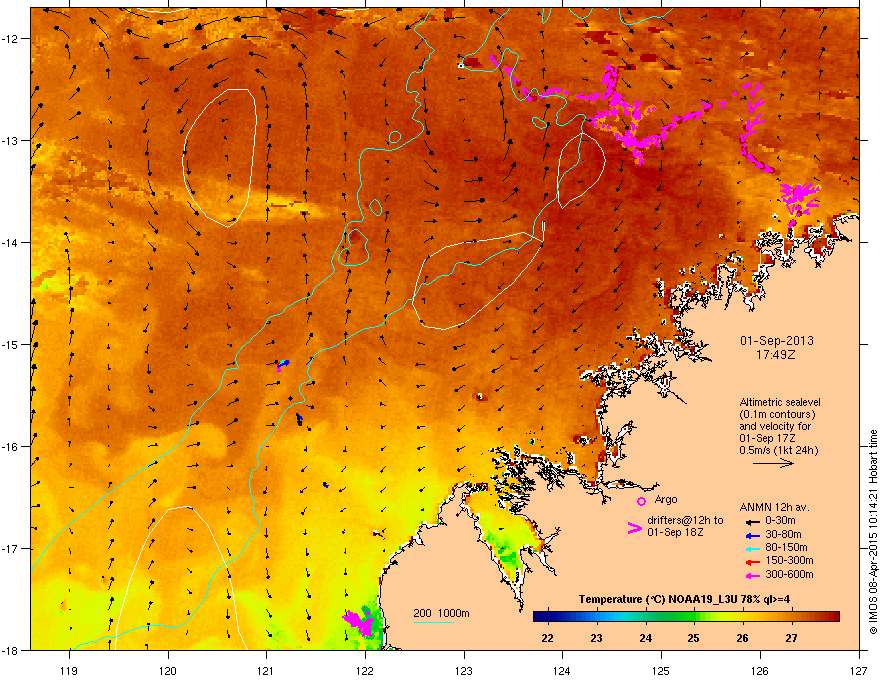Click the time text "17:49Z"
The height and width of the screenshot is (680, 880).
click(x=776, y=355)
